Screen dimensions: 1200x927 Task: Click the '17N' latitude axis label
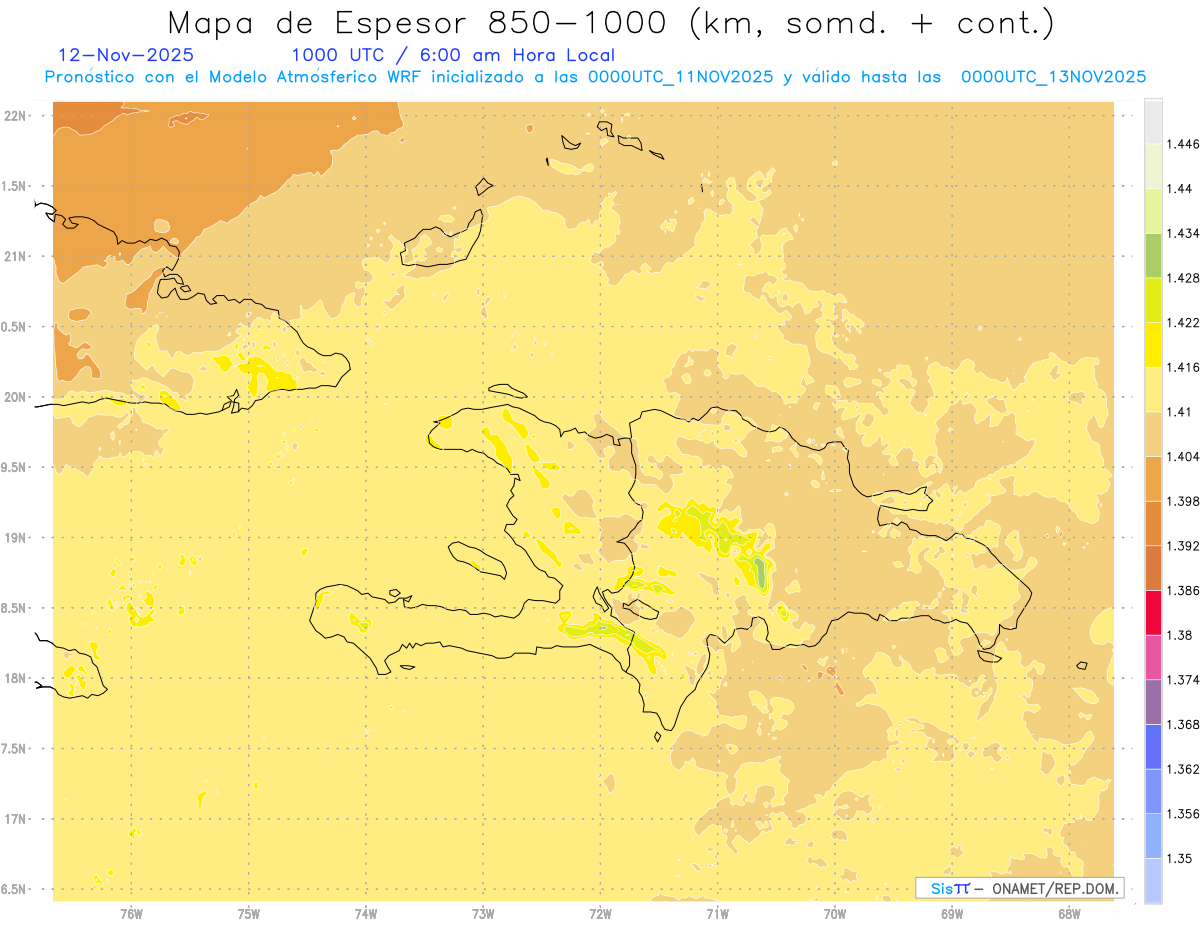coord(16,819)
